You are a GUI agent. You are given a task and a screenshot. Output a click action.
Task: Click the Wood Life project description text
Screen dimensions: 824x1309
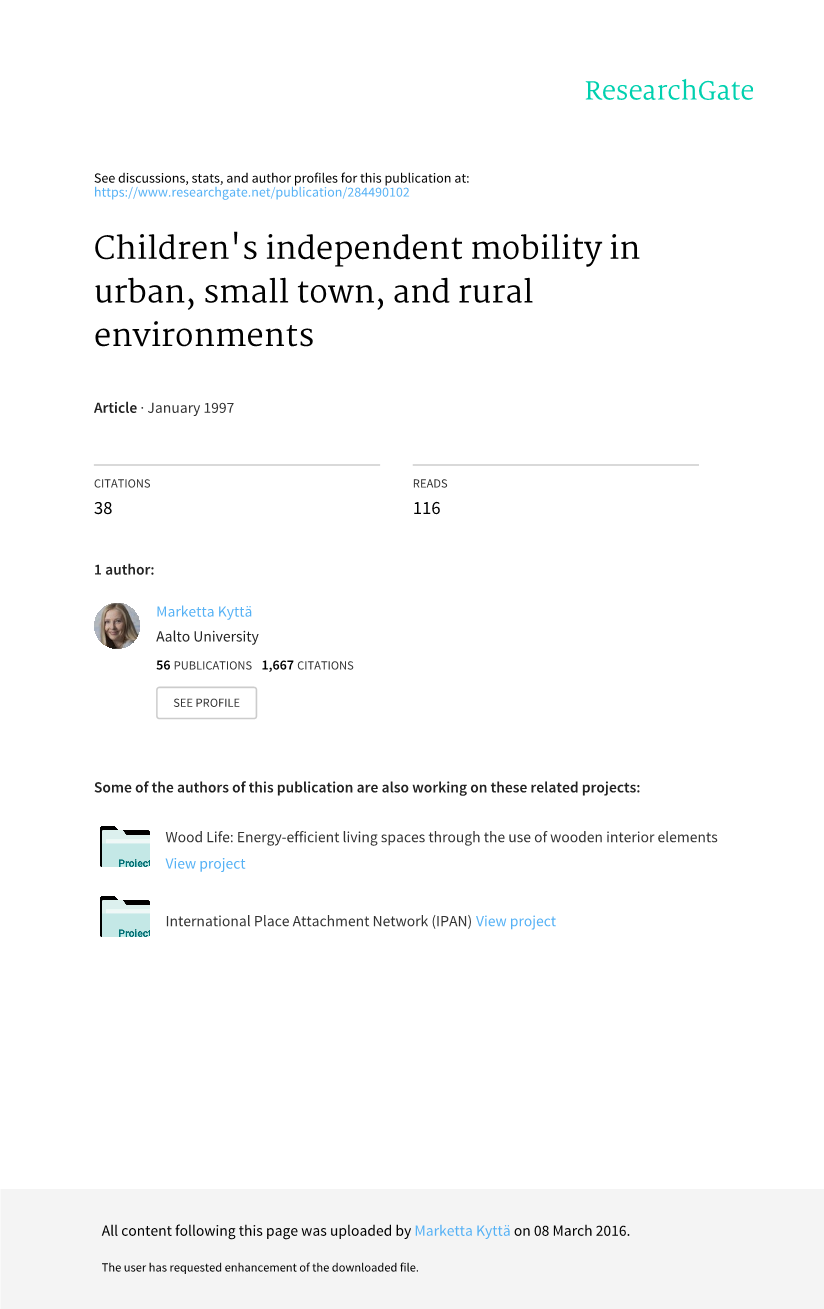click(441, 837)
